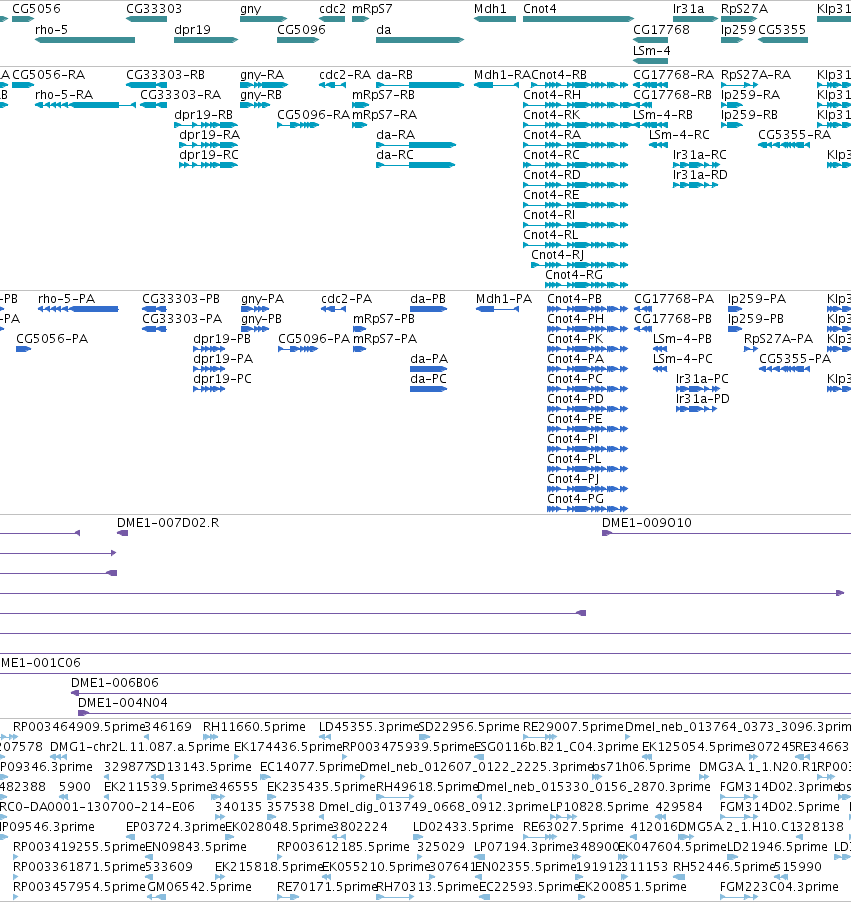Click transcript gny-RB

pos(261,94)
